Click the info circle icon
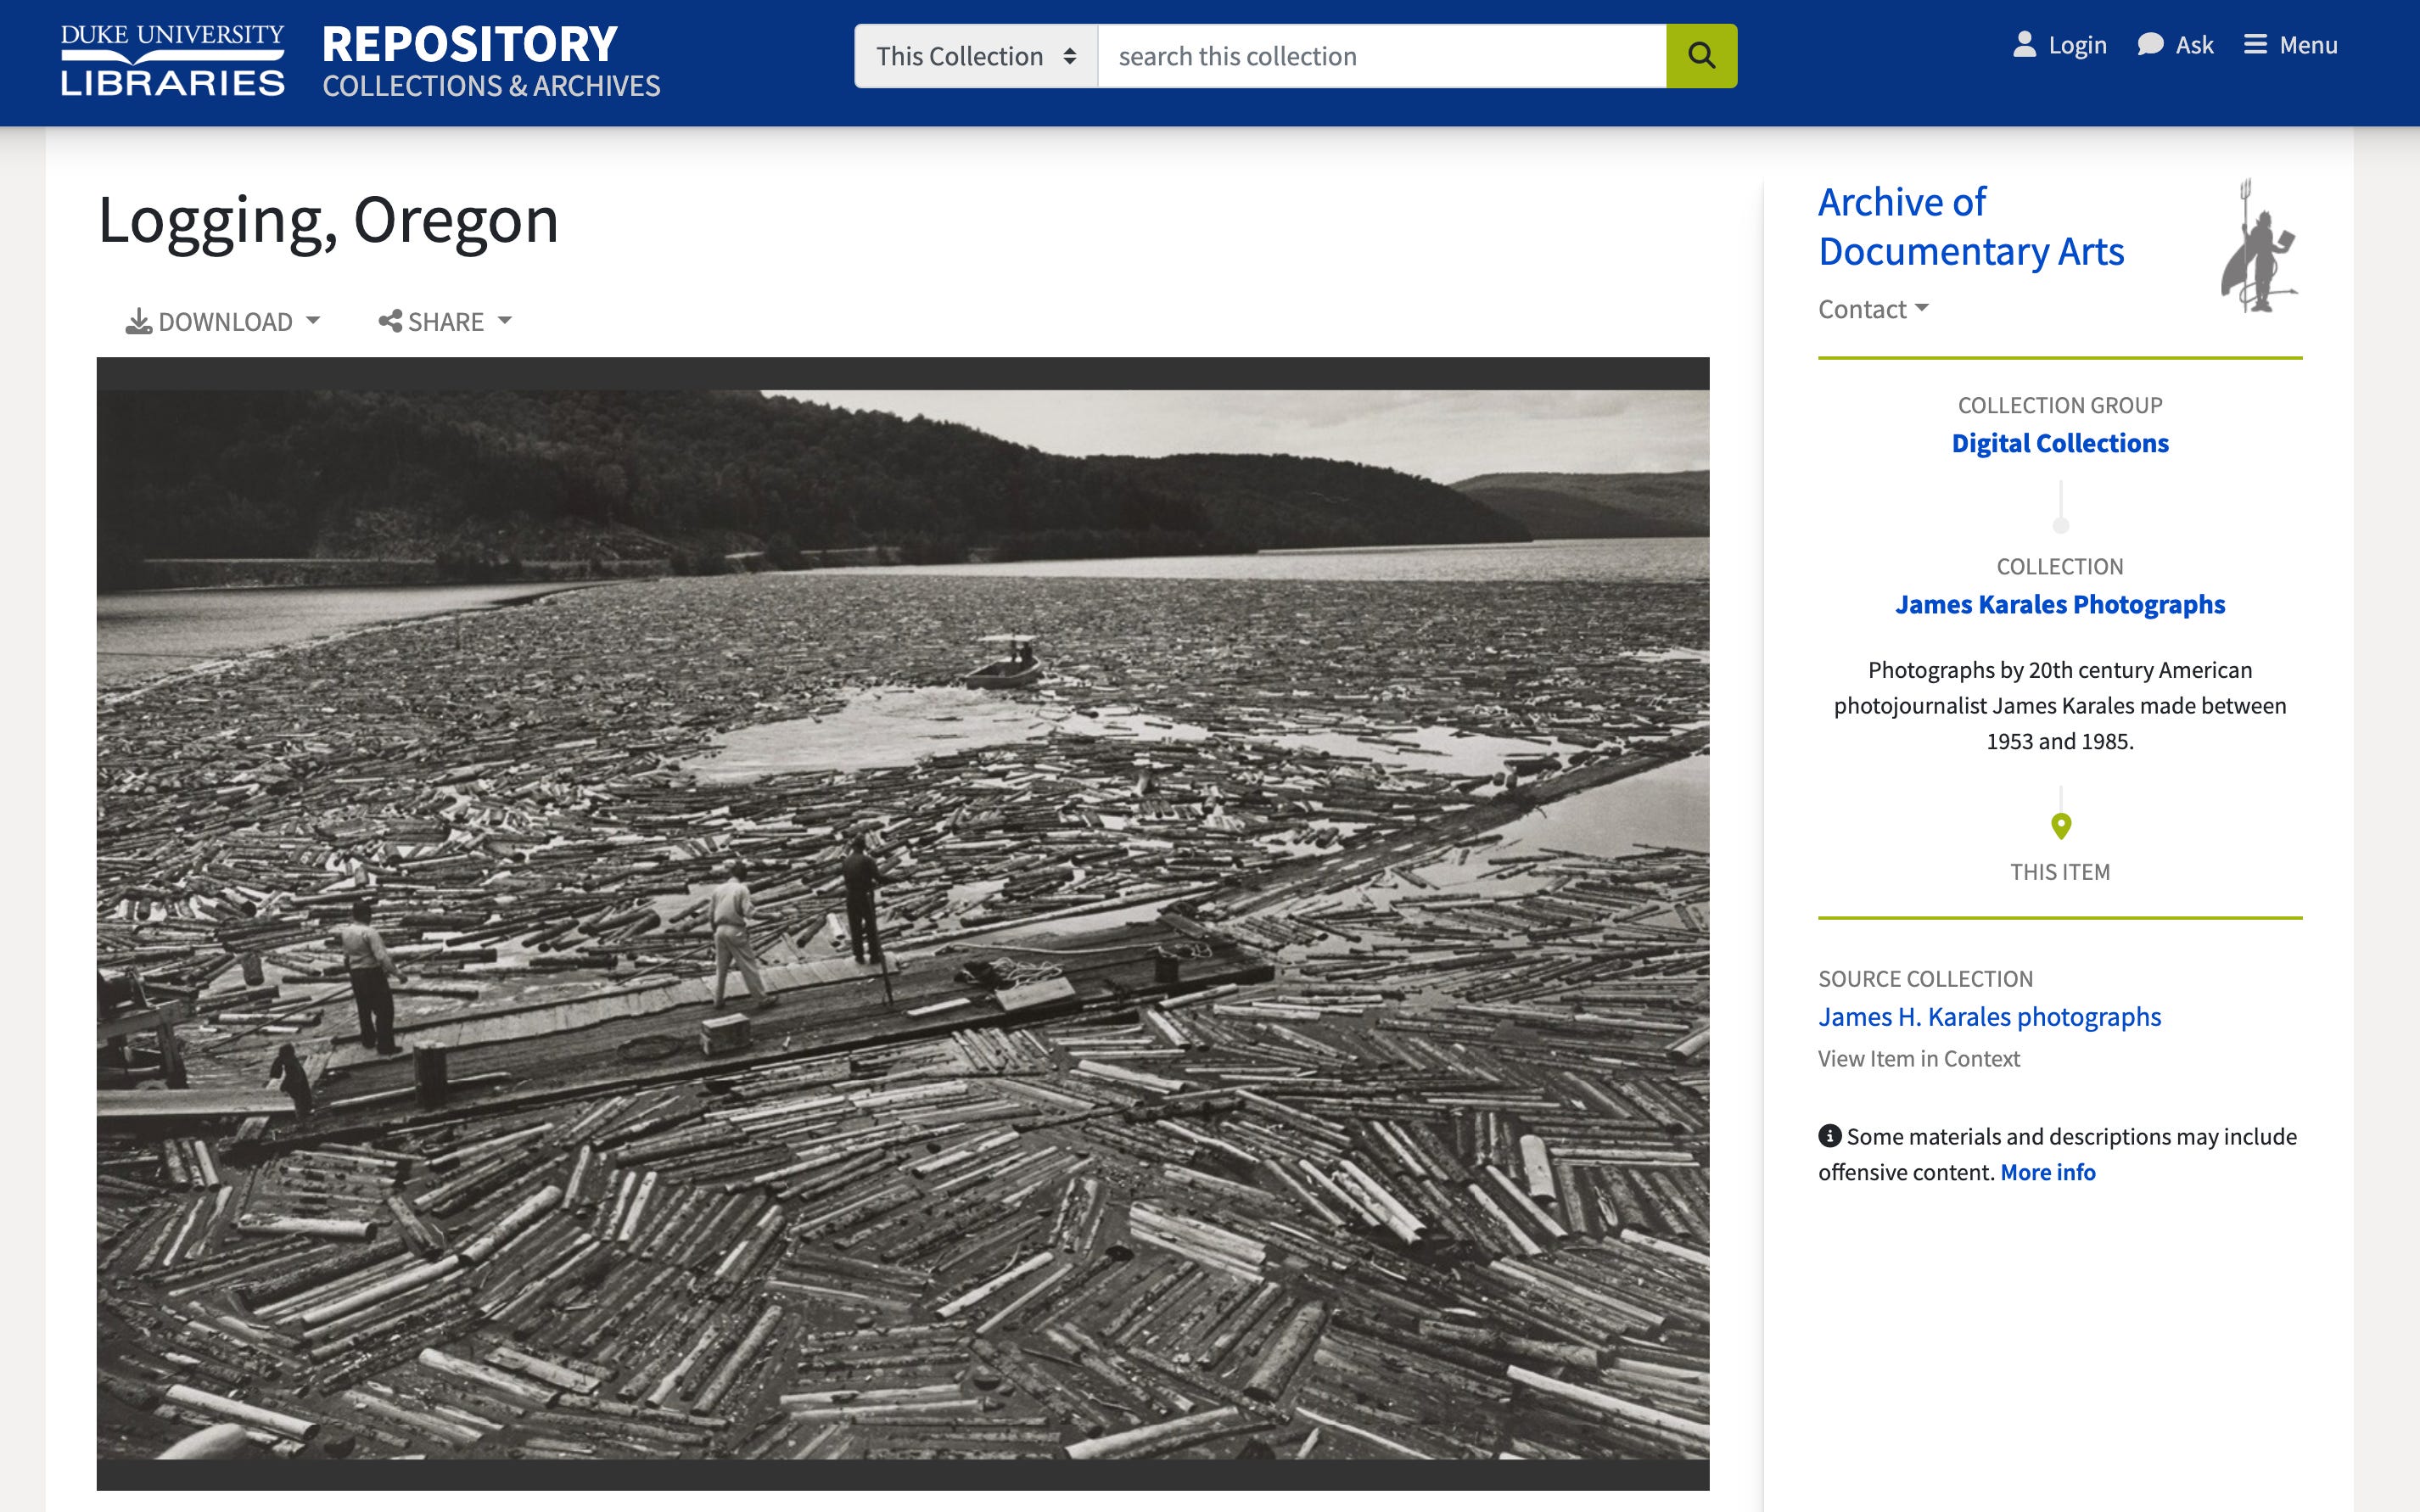 click(1829, 1135)
